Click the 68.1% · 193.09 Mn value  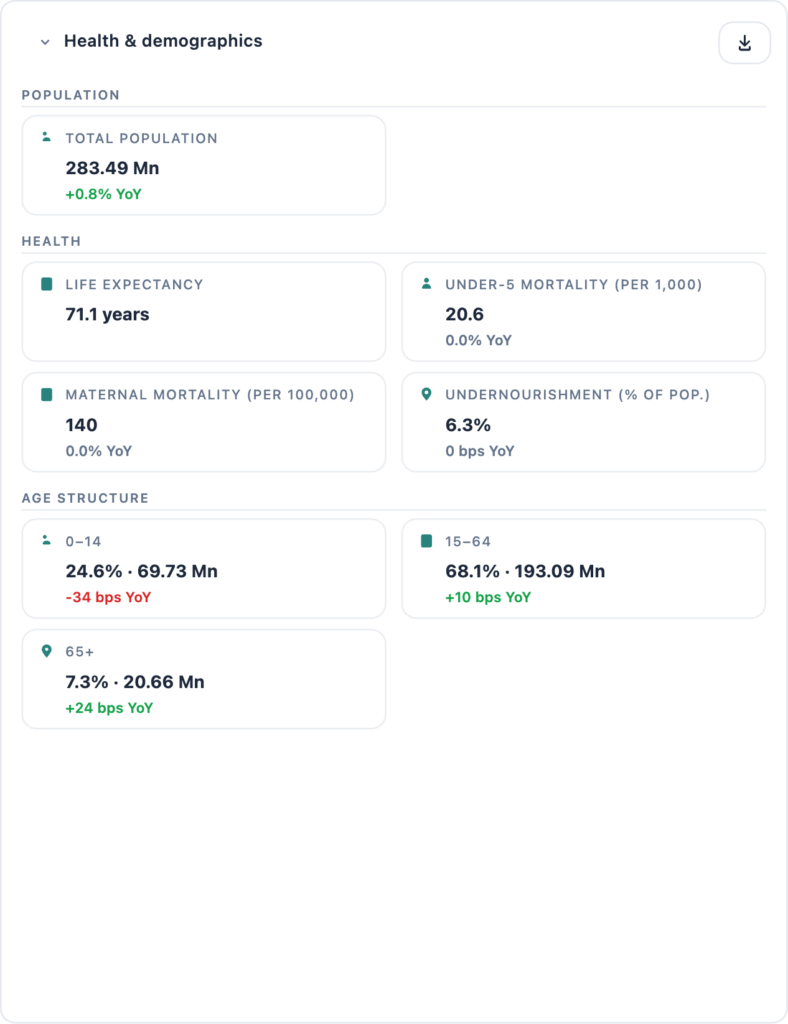click(x=525, y=571)
